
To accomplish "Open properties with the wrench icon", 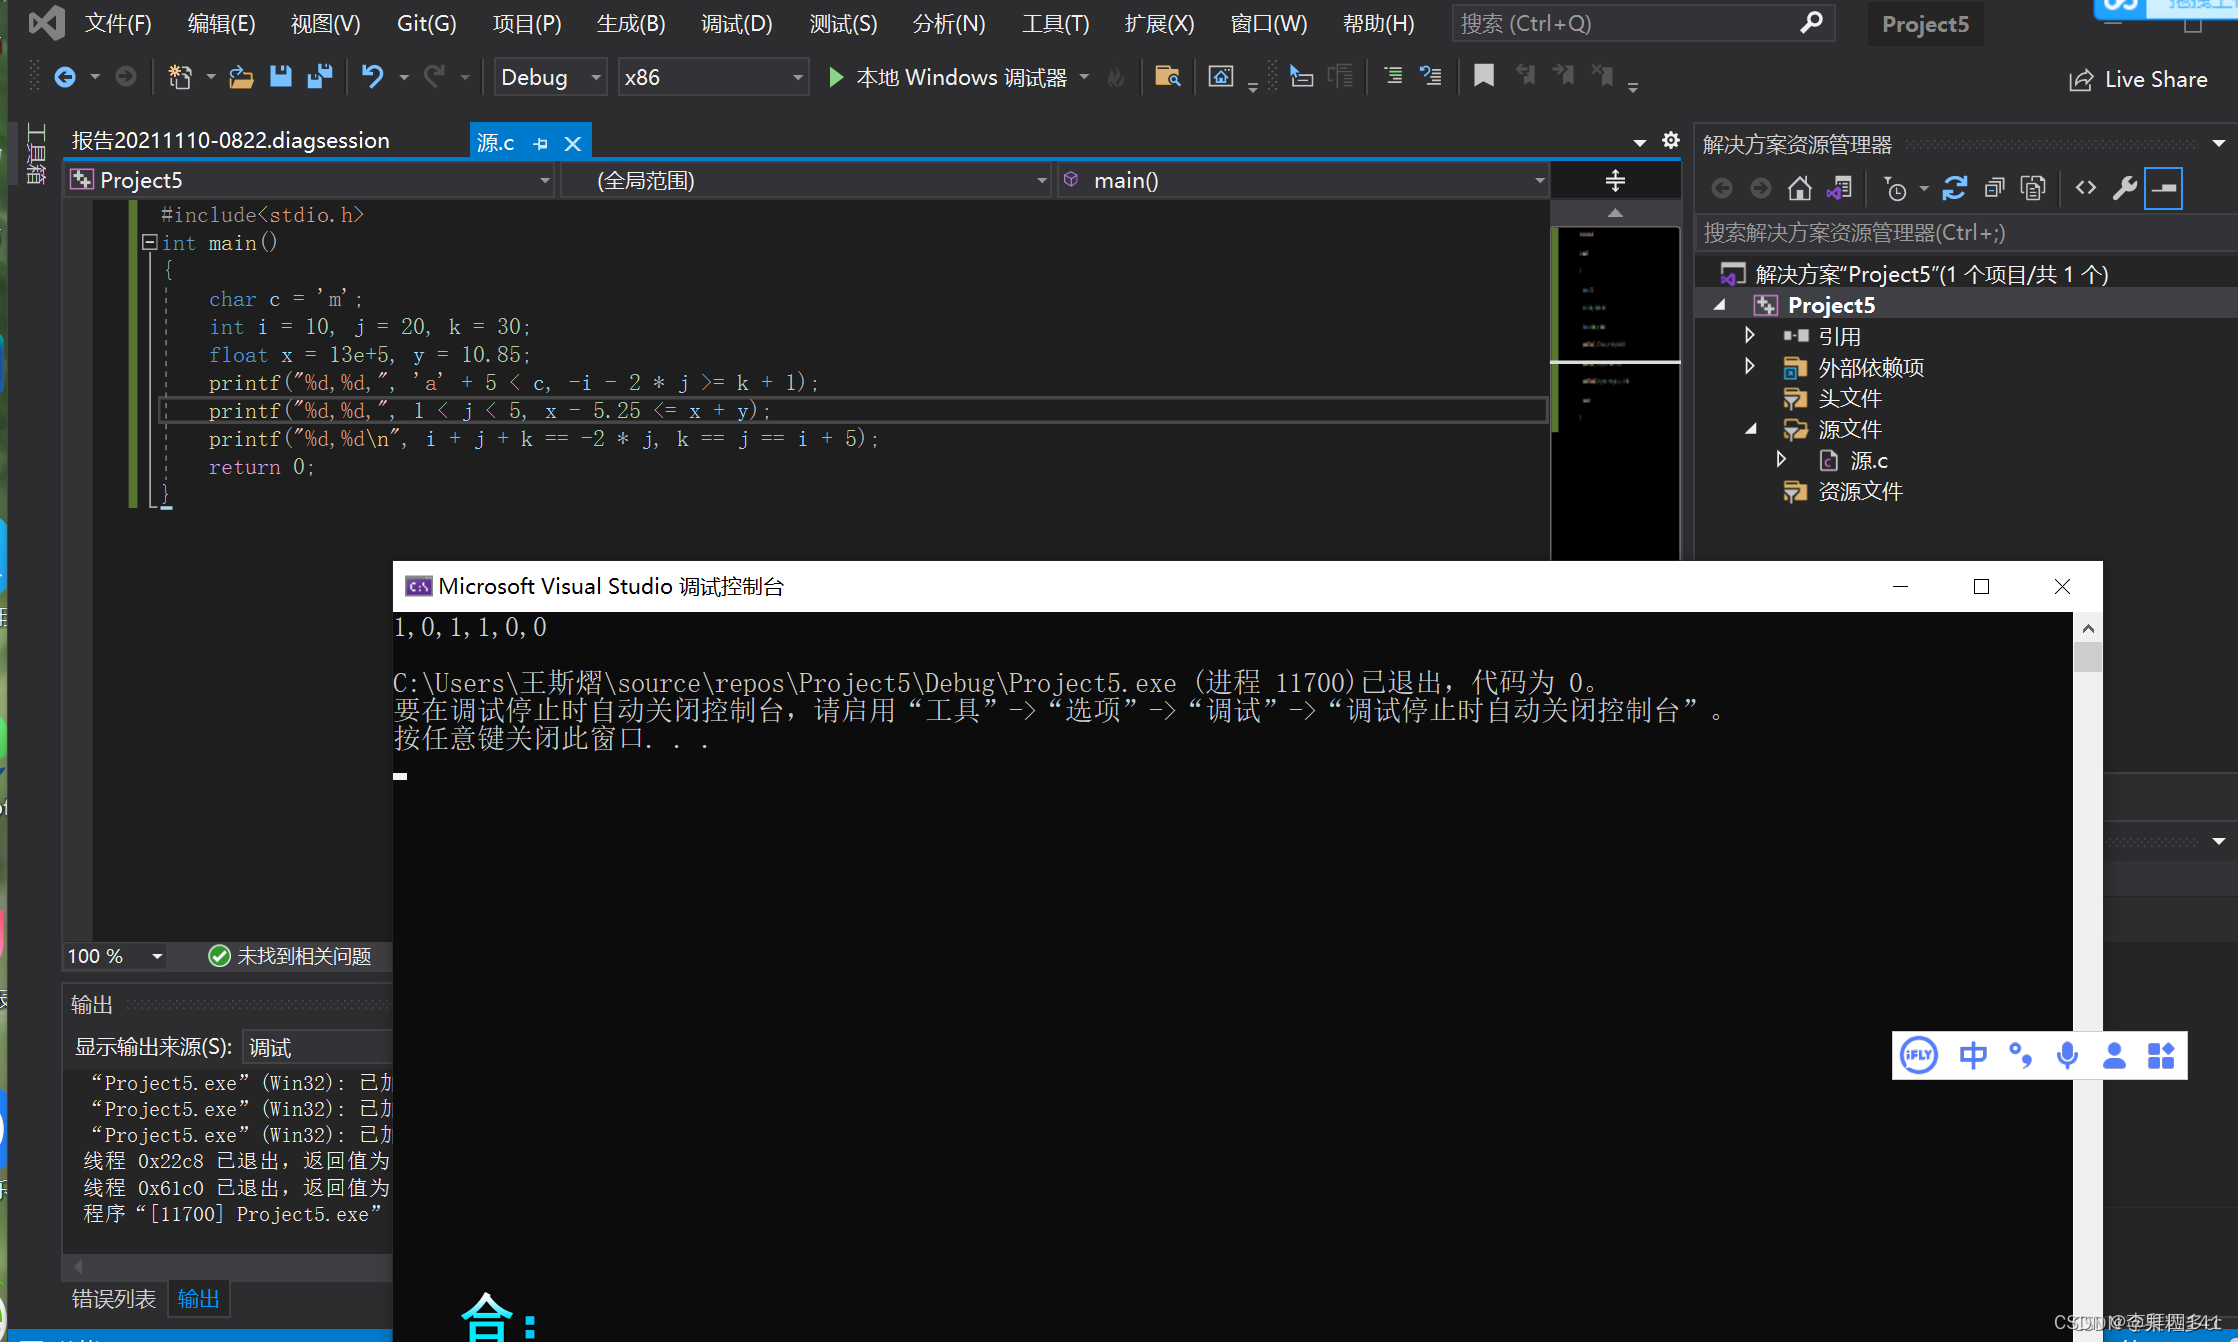I will point(2125,188).
